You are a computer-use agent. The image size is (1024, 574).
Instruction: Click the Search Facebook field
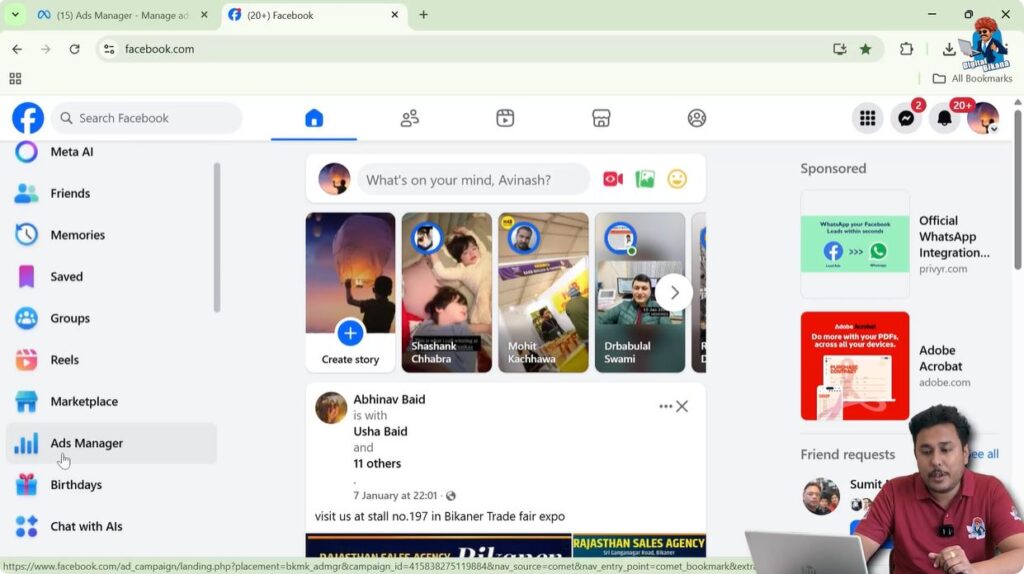pos(147,118)
